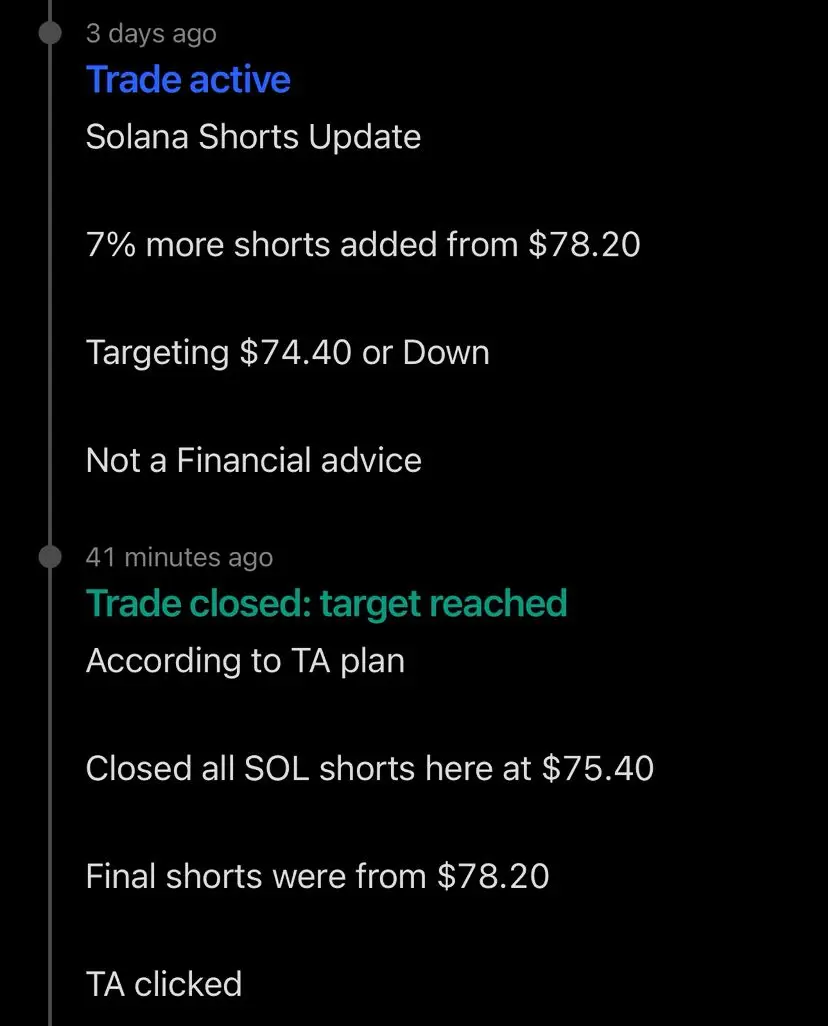Viewport: 828px width, 1026px height.
Task: Click the 'According to TA plan' line
Action: point(245,661)
